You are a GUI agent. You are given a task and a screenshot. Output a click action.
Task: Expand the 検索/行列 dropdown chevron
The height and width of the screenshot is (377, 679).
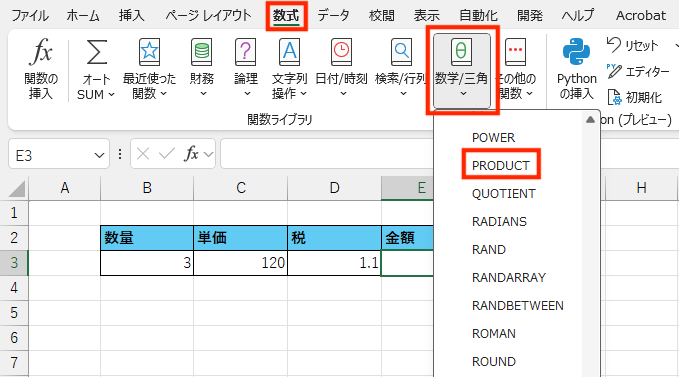(x=403, y=93)
